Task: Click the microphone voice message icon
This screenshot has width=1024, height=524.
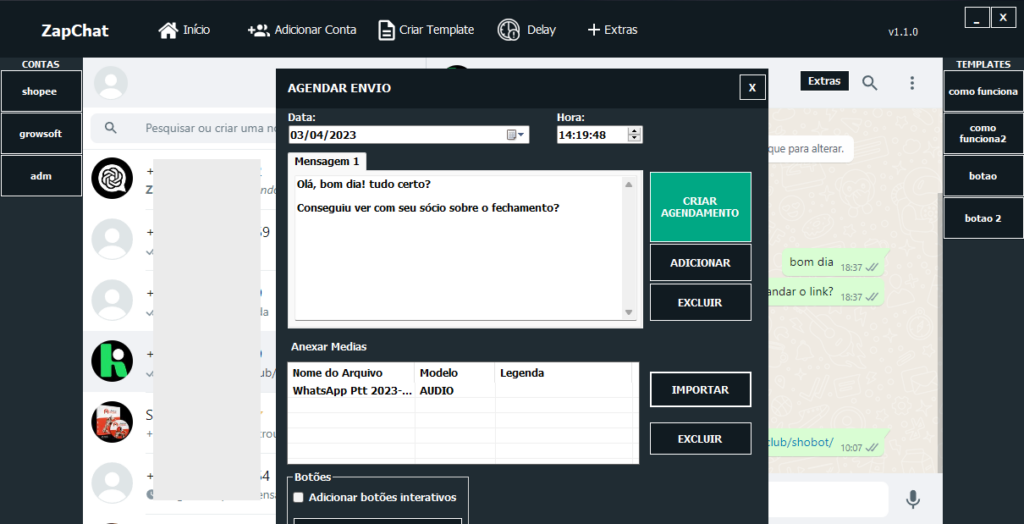Action: [912, 499]
